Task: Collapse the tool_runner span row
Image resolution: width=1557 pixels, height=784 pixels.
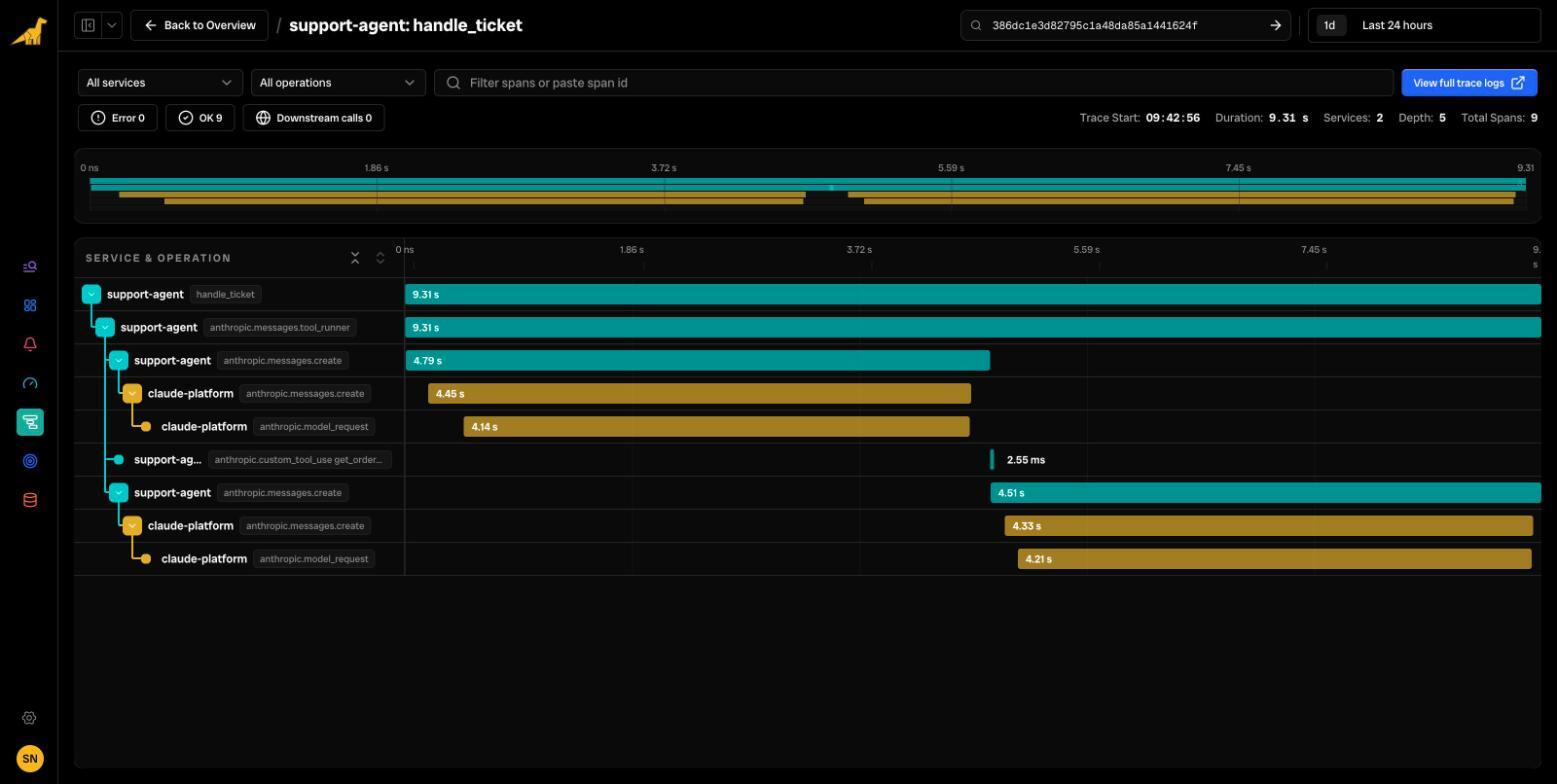Action: click(105, 327)
